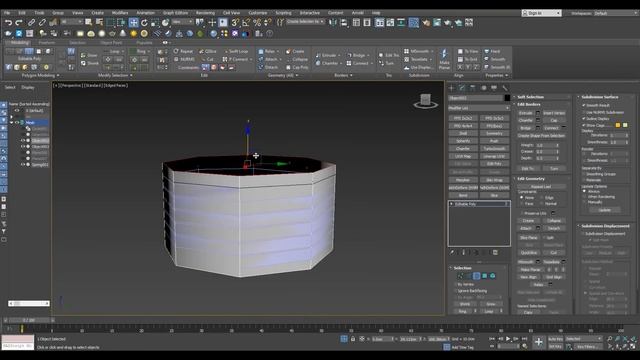Screen dimensions: 640x360
Task: Click the Play Animation button
Action: (x=508, y=339)
